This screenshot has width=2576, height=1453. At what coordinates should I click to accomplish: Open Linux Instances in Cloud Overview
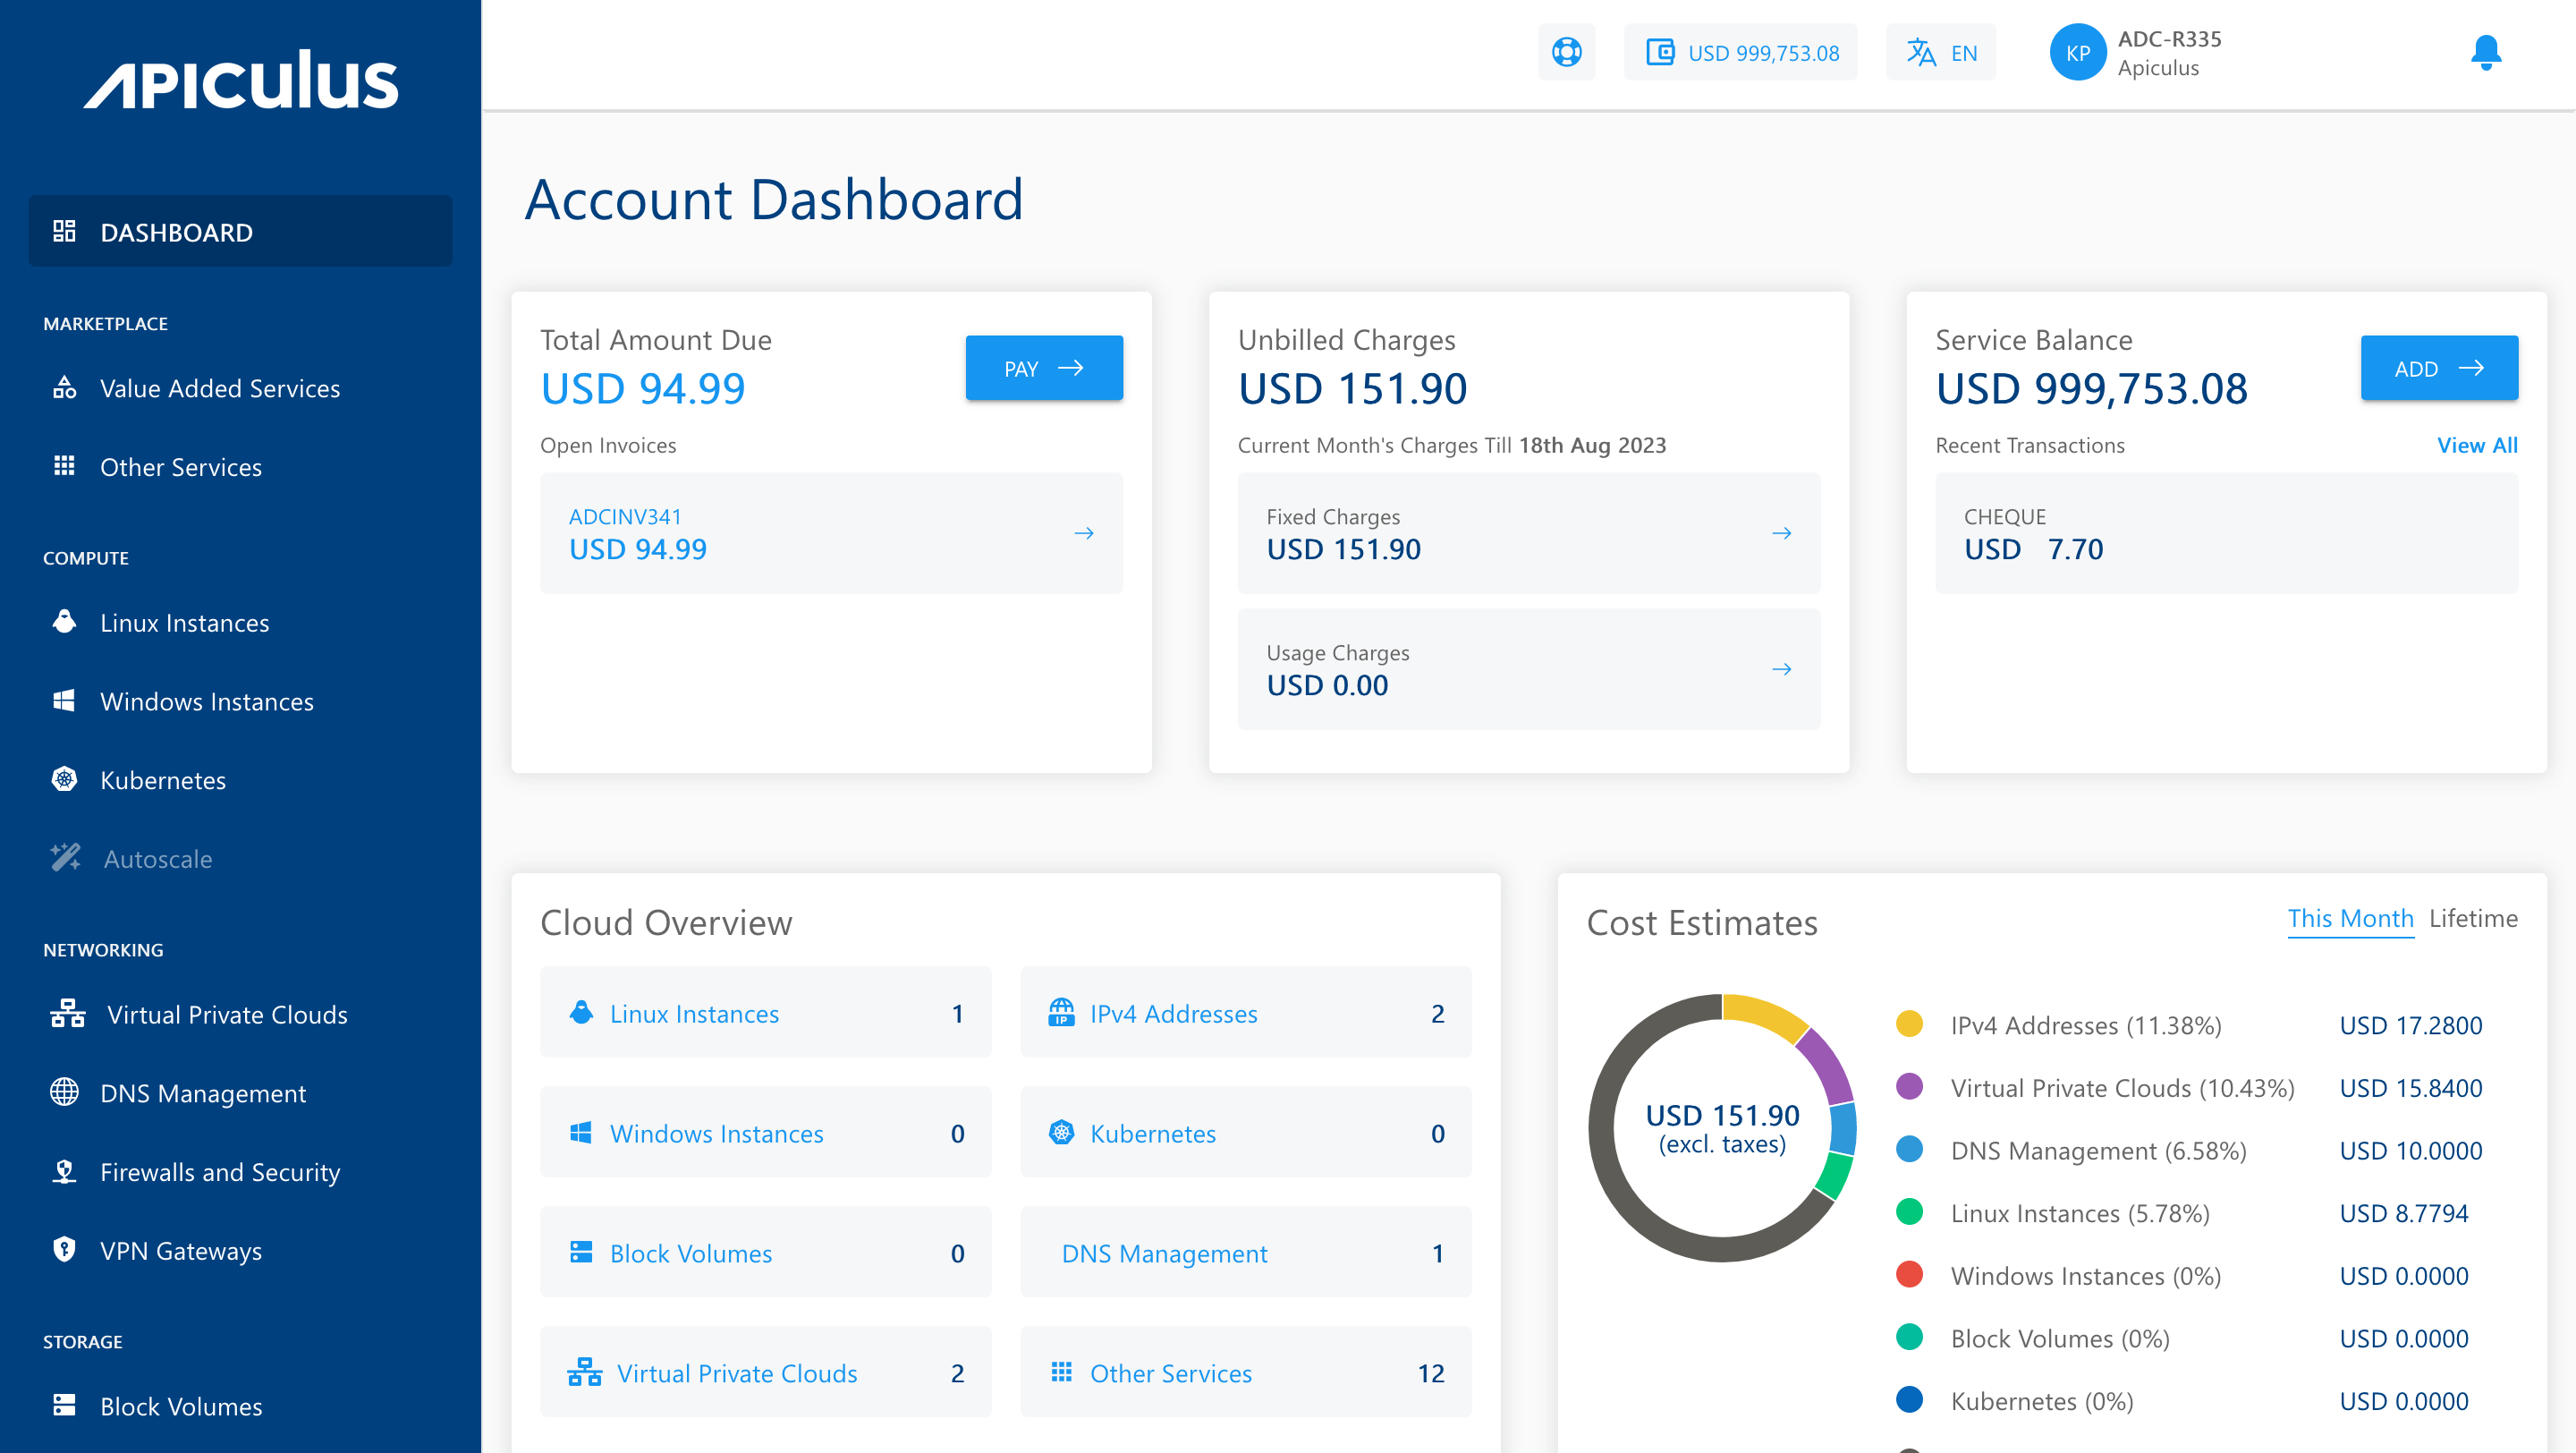tap(766, 1013)
